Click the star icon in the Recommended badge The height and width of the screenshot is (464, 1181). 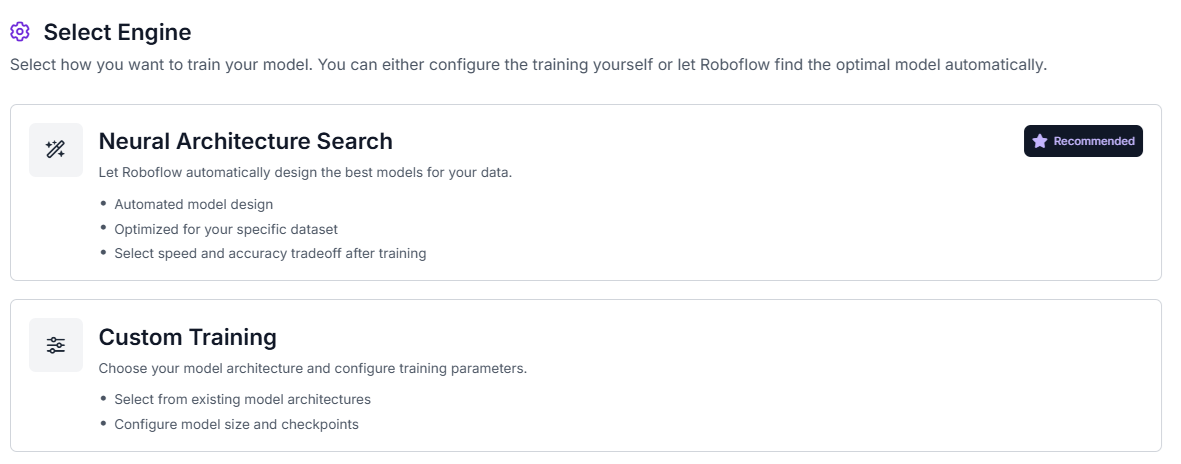click(1040, 141)
